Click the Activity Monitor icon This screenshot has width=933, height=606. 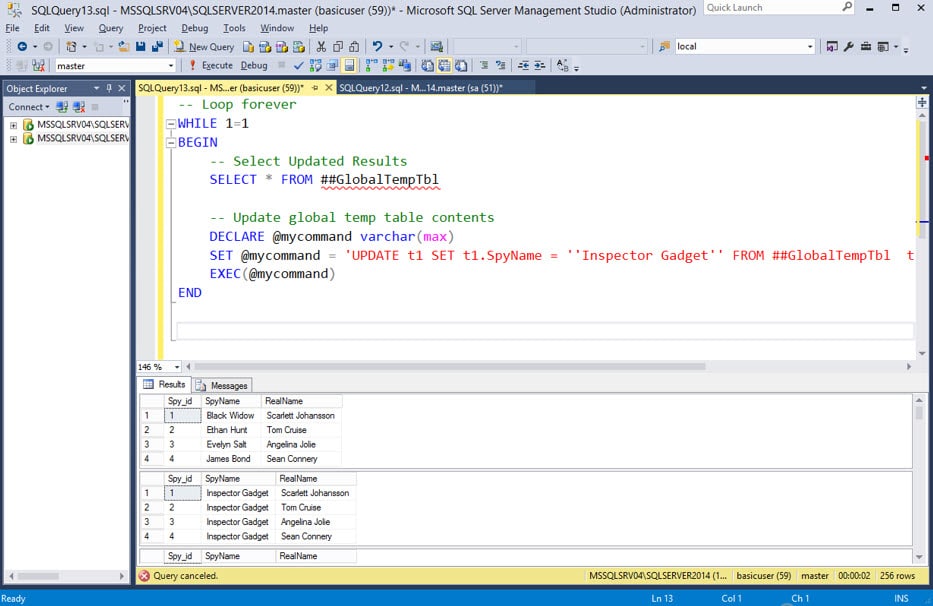(437, 46)
